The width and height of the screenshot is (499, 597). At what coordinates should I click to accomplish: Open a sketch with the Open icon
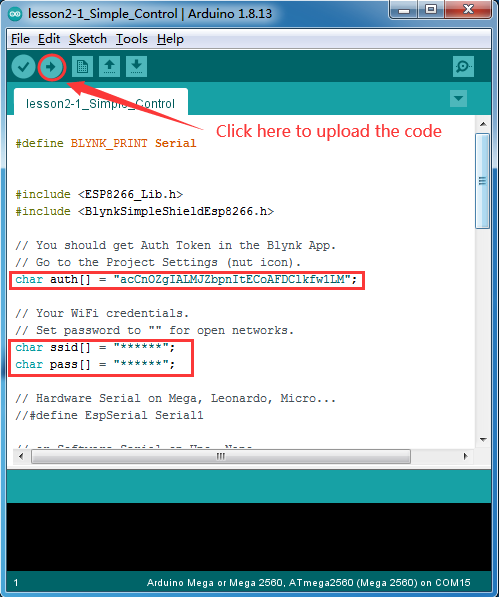[x=109, y=67]
